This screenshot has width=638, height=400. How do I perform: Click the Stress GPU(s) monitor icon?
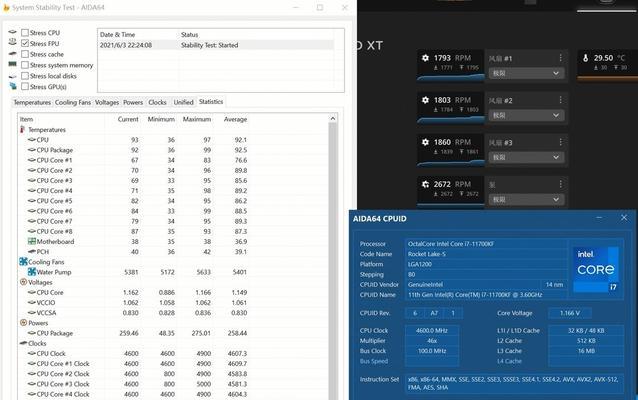click(13, 86)
